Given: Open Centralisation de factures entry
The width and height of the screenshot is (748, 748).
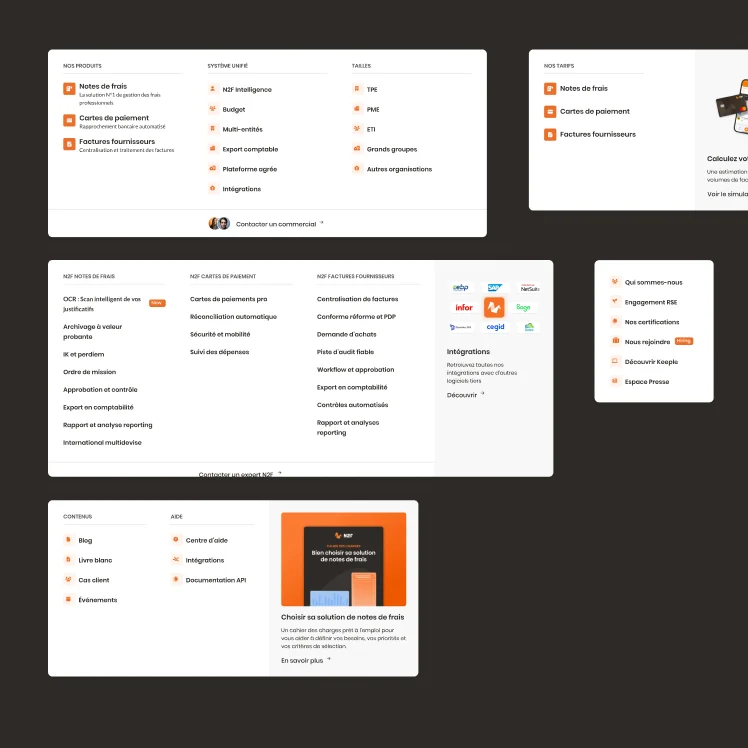Looking at the screenshot, I should pos(357,299).
